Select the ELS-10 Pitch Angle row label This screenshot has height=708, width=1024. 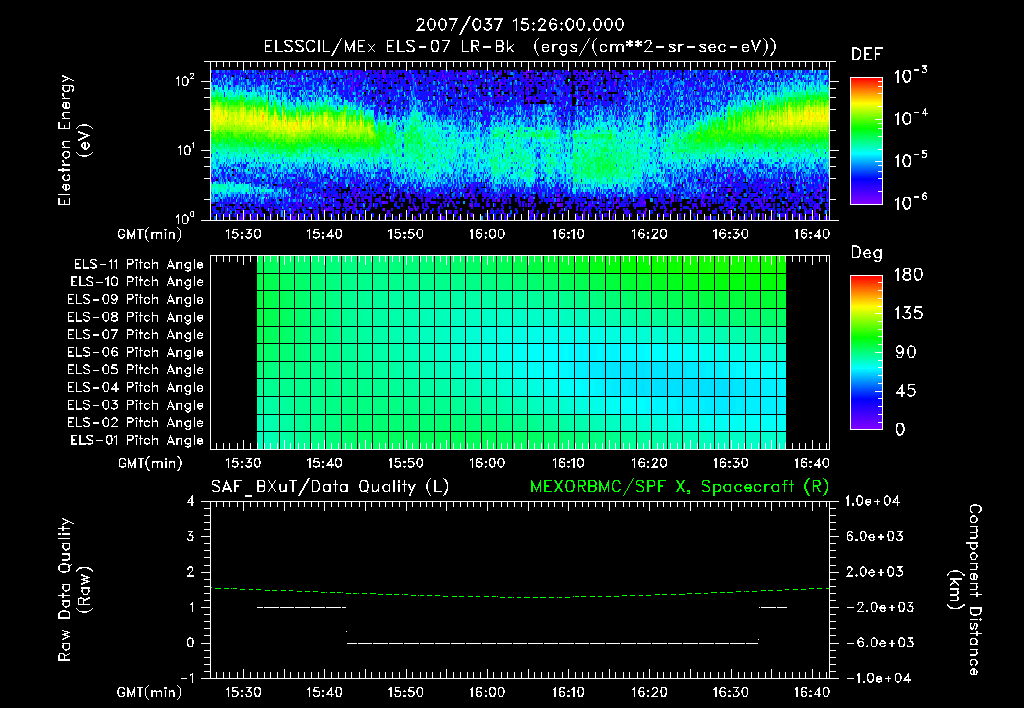(x=137, y=282)
